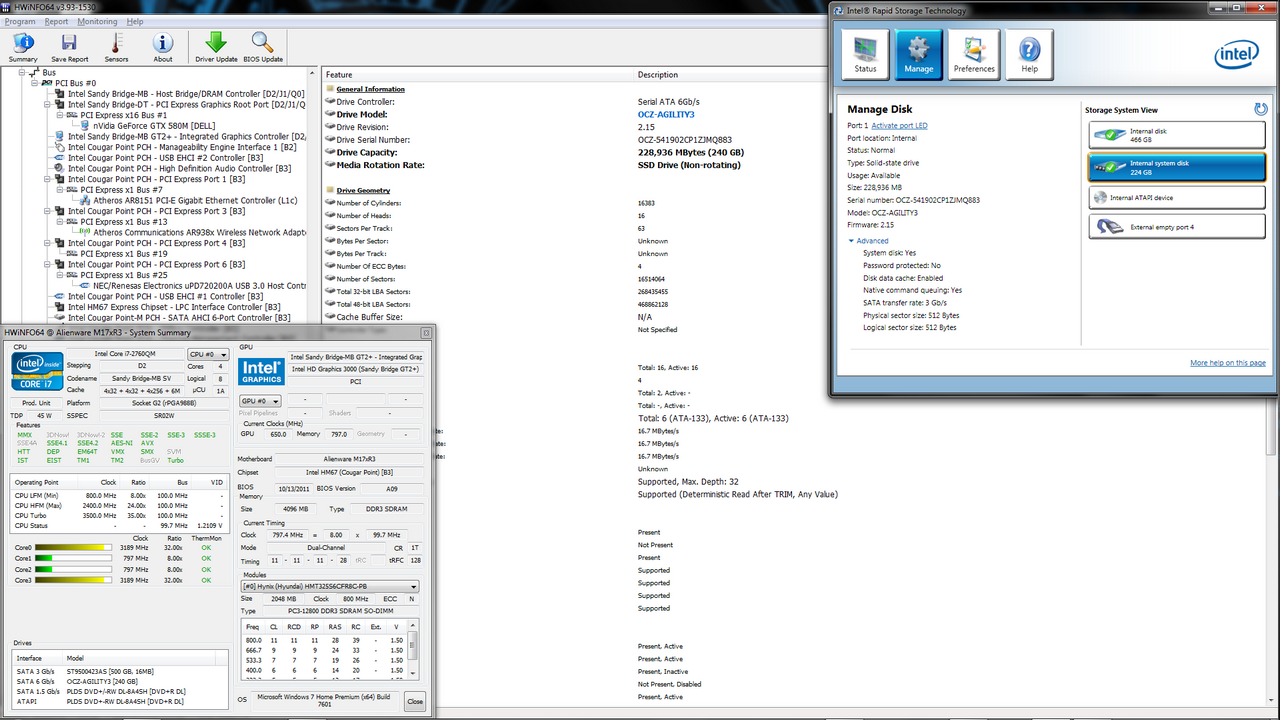Collapse PCI Express Port 1 node
The image size is (1280, 720).
[x=47, y=179]
